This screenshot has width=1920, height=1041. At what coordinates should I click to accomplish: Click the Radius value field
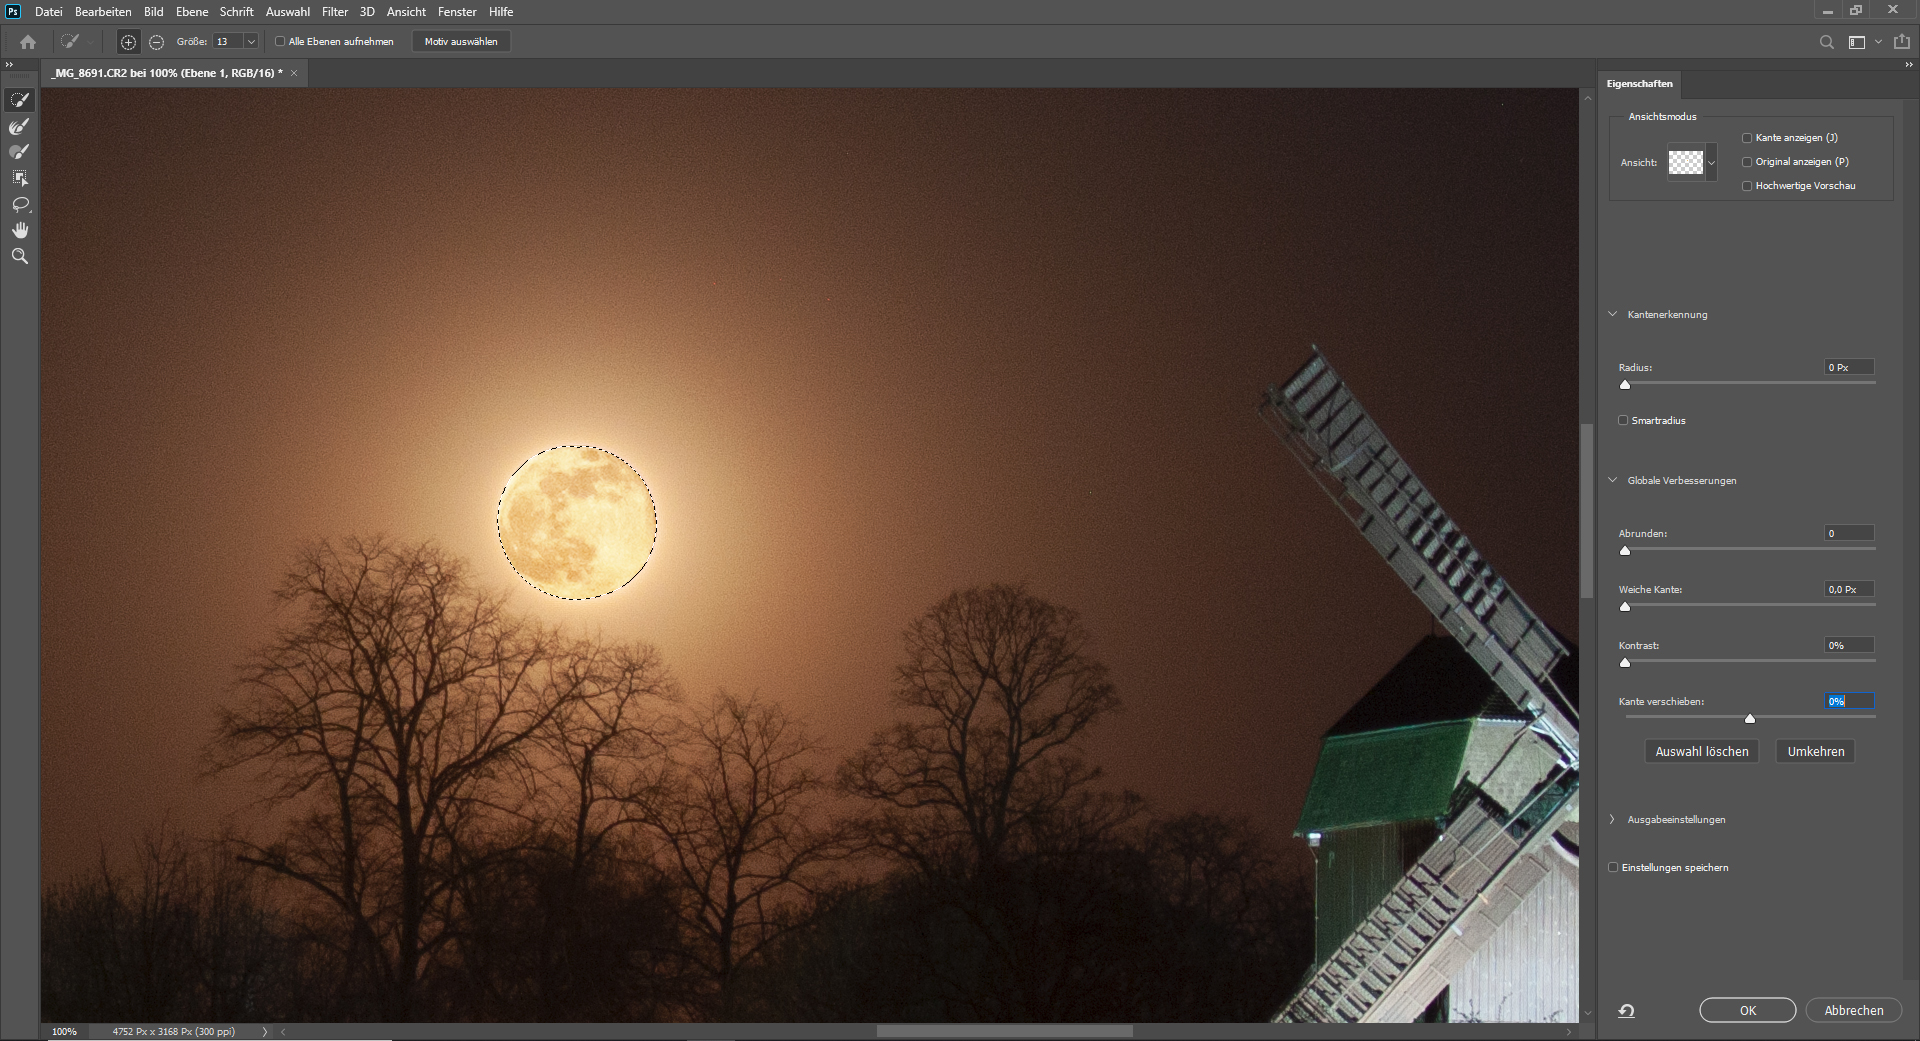click(1849, 368)
